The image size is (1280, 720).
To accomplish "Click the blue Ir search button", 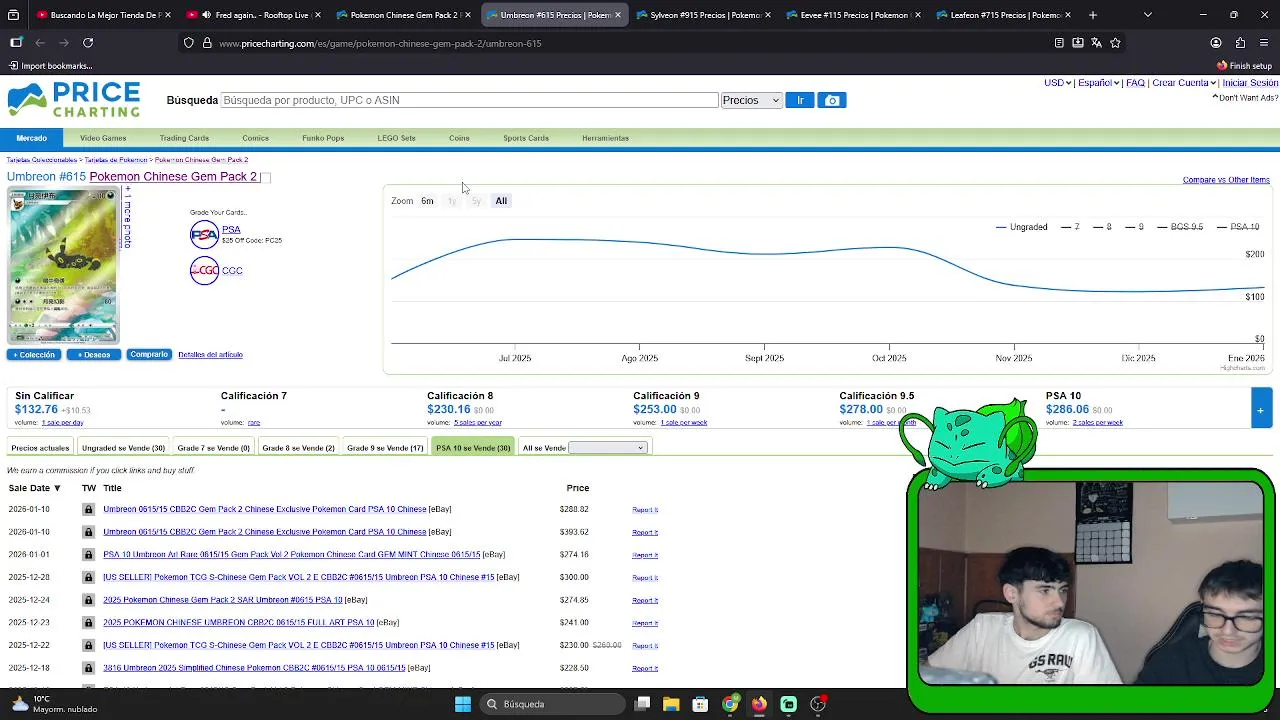I will click(800, 100).
